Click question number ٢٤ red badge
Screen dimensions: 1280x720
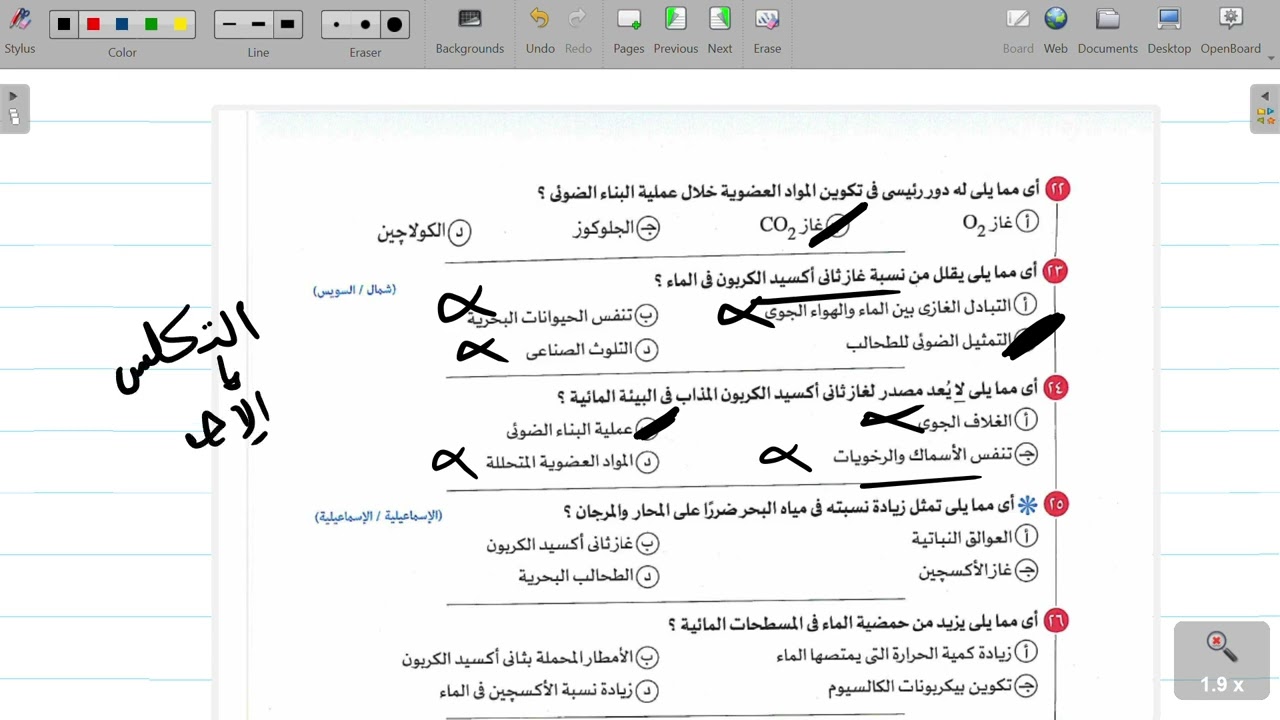tap(1056, 387)
